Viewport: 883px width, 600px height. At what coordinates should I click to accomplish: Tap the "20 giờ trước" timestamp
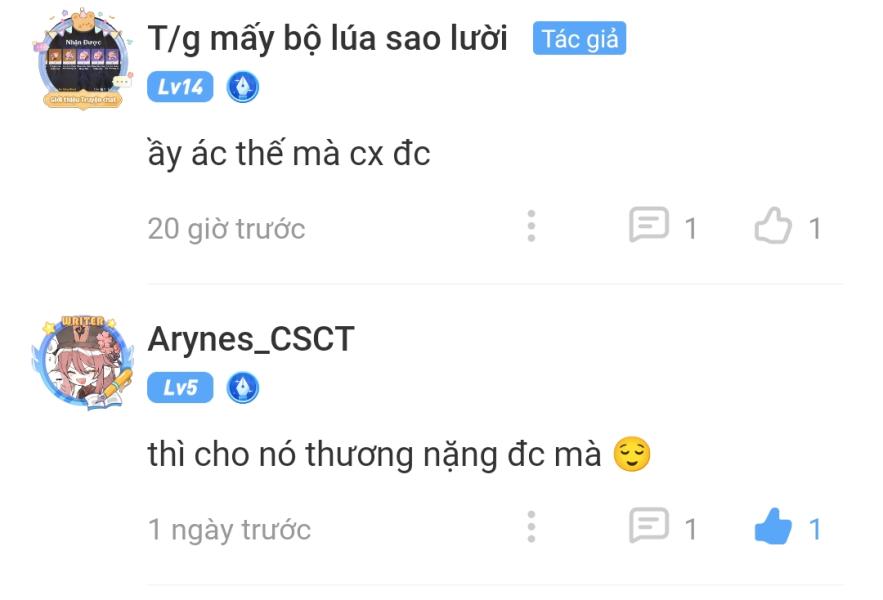click(x=226, y=229)
